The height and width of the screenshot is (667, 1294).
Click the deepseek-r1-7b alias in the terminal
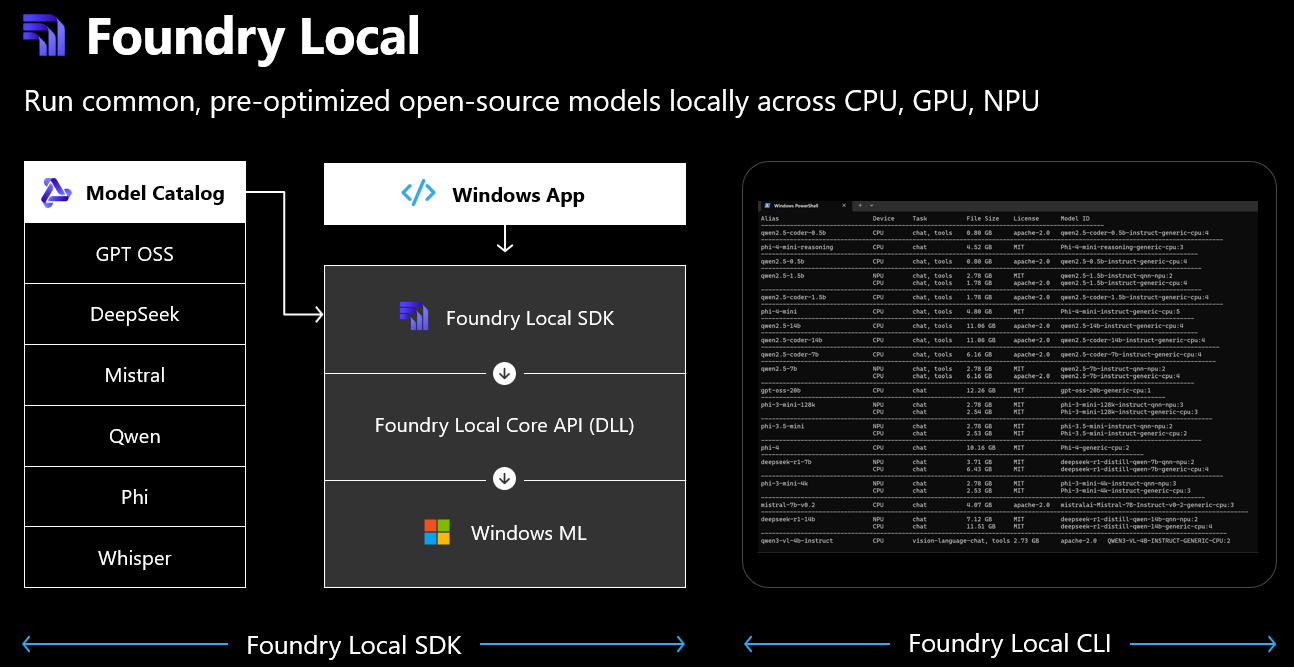point(786,462)
